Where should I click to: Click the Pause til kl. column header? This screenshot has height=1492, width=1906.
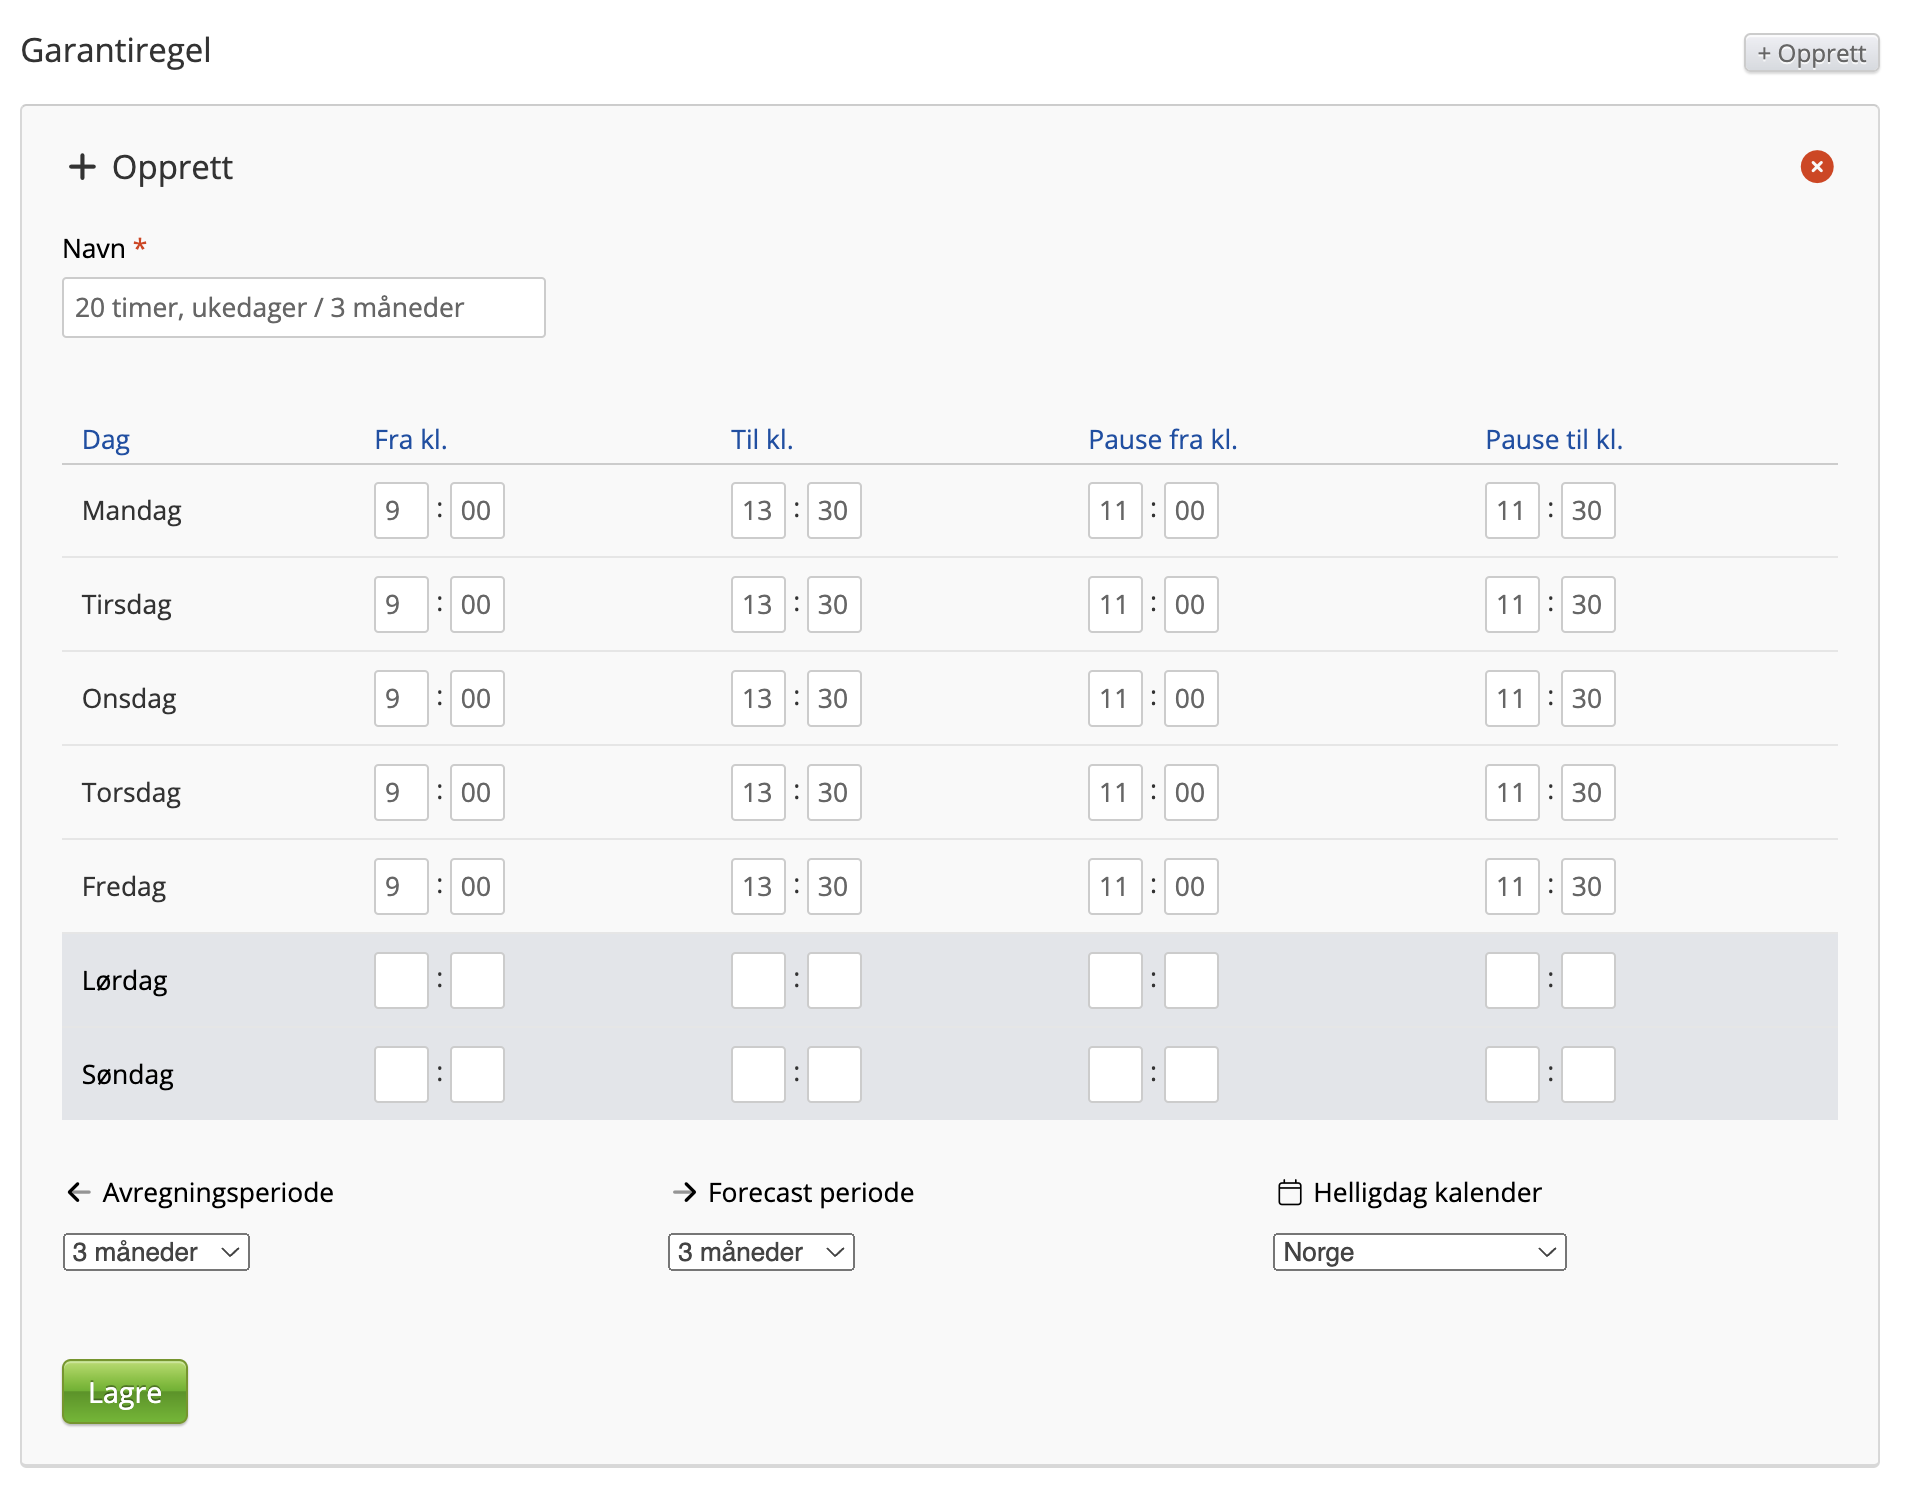(x=1553, y=440)
